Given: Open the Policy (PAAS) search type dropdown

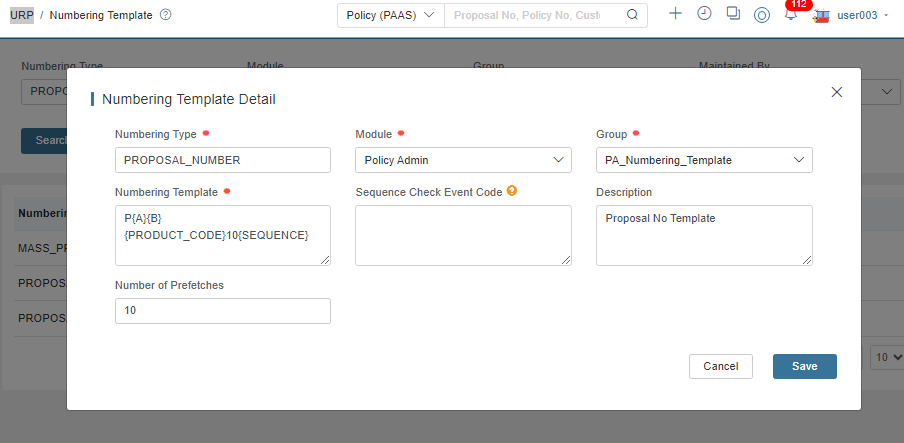Looking at the screenshot, I should point(391,15).
